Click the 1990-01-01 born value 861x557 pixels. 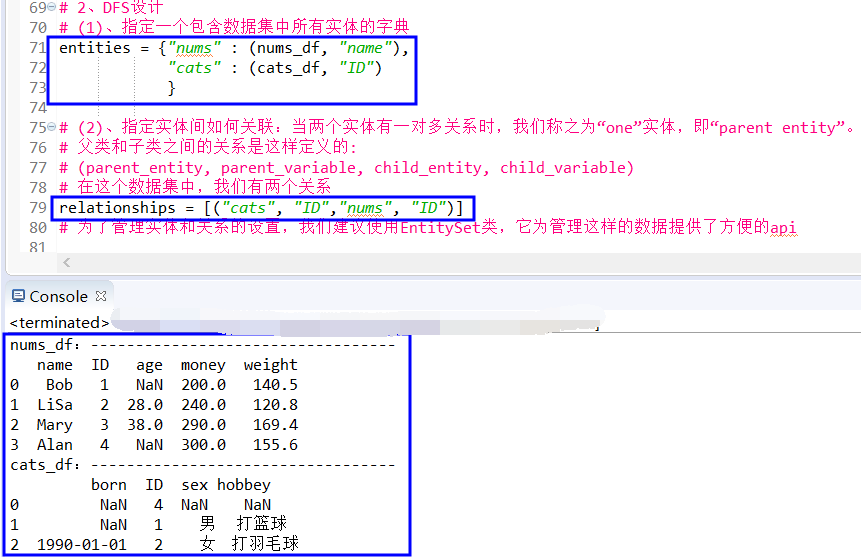tap(81, 544)
